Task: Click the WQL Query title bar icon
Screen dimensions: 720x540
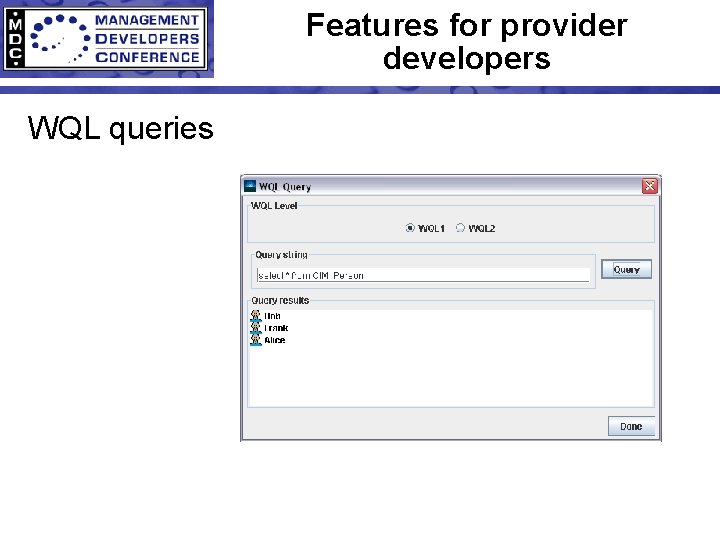Action: coord(250,186)
